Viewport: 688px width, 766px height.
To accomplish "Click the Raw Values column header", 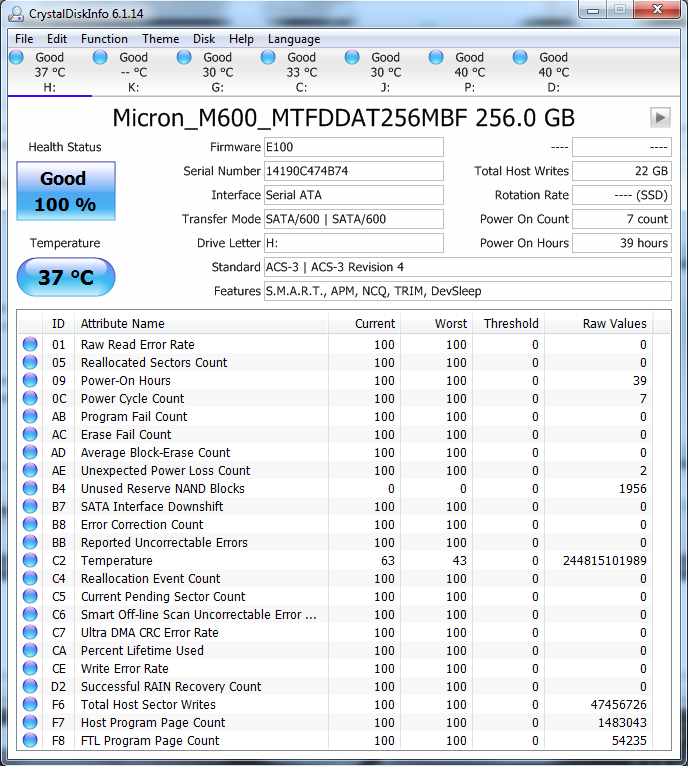I will 614,323.
